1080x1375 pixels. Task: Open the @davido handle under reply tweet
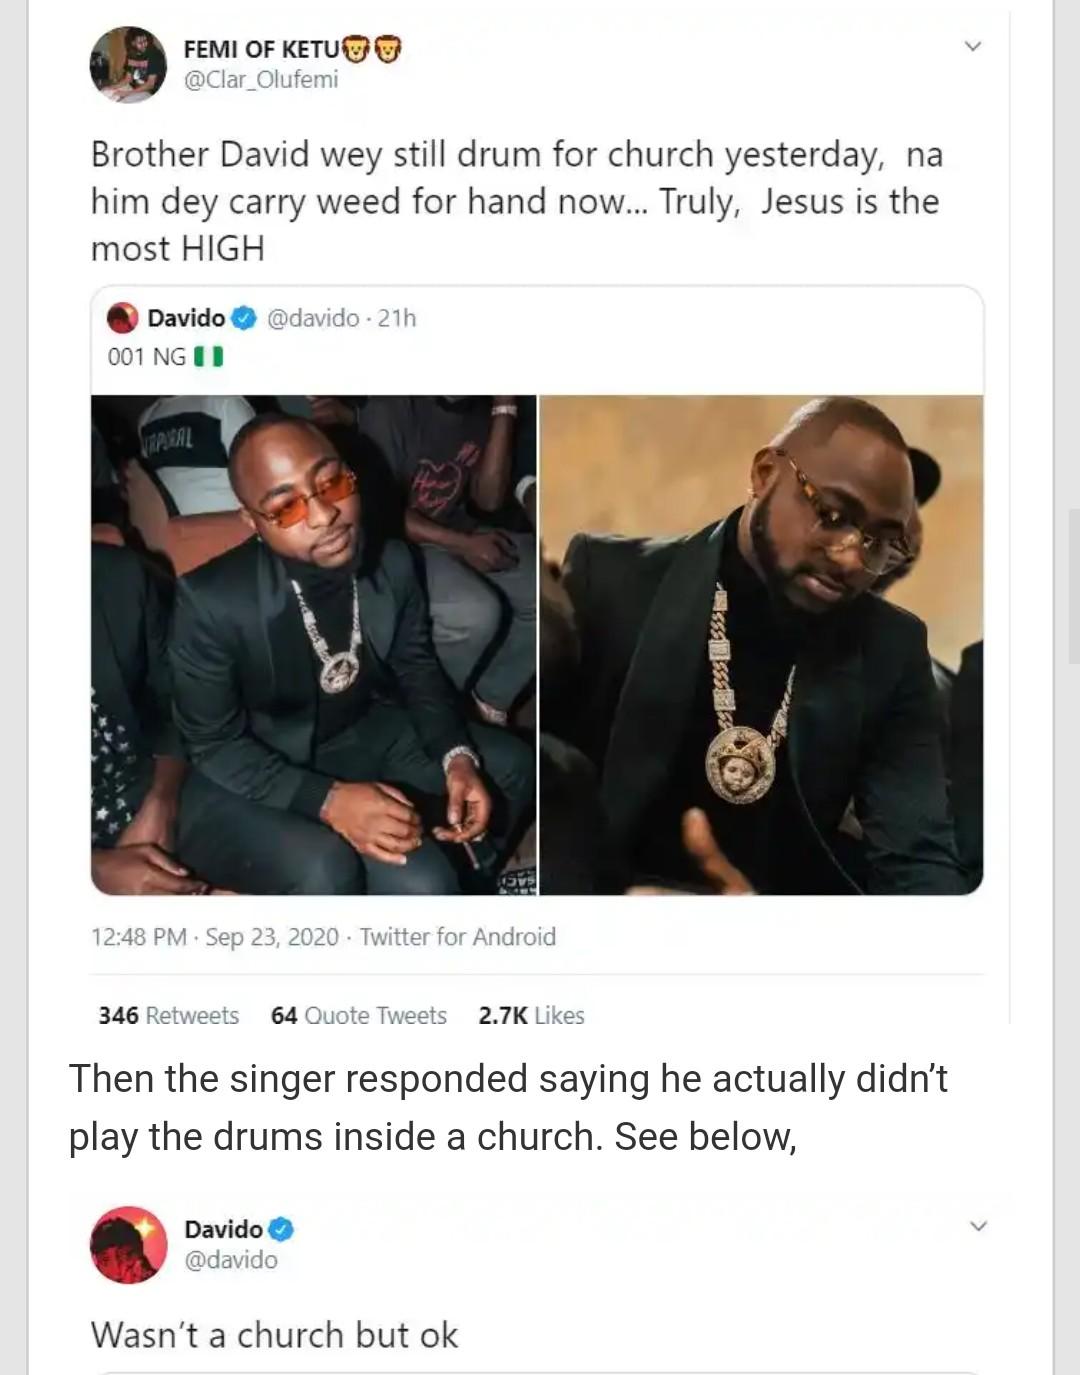(x=231, y=1259)
